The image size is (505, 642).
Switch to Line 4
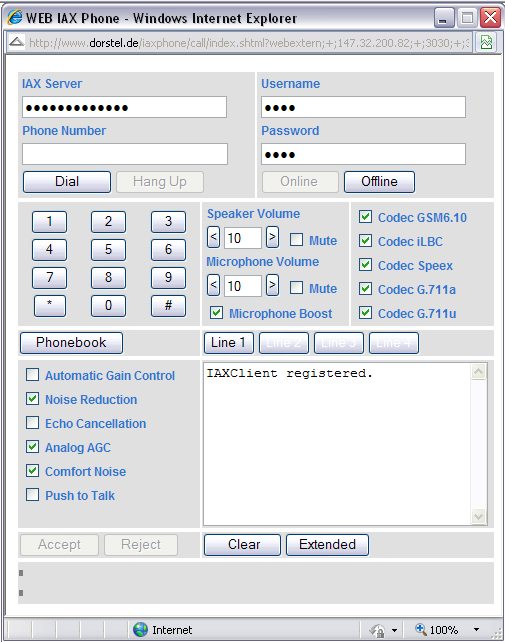click(x=394, y=343)
